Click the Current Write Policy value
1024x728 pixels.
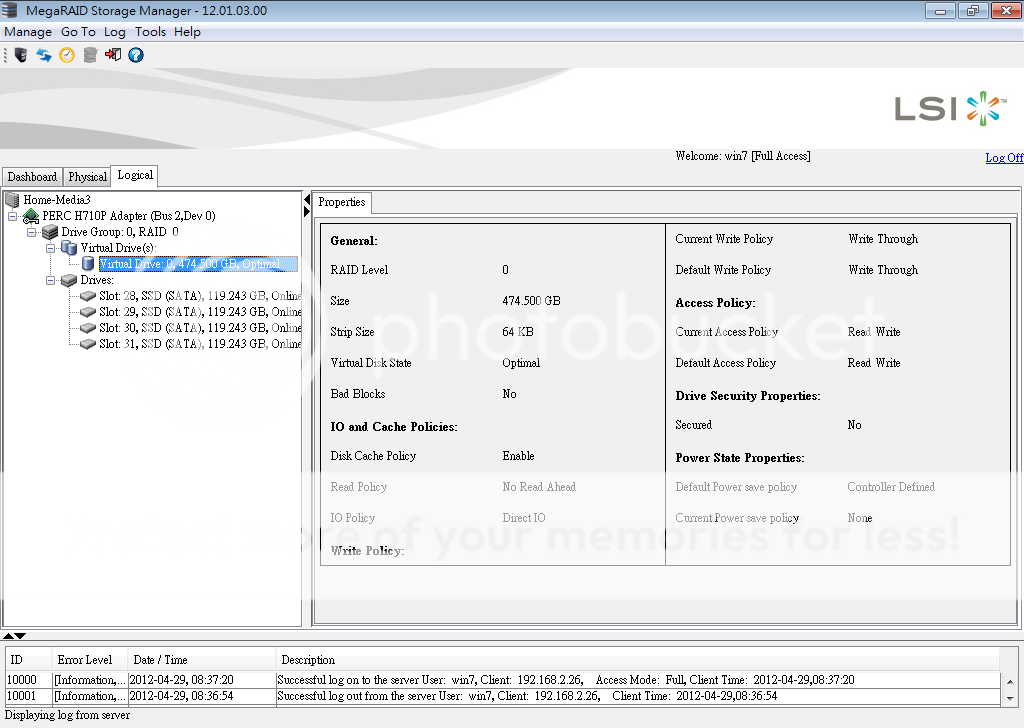(883, 239)
